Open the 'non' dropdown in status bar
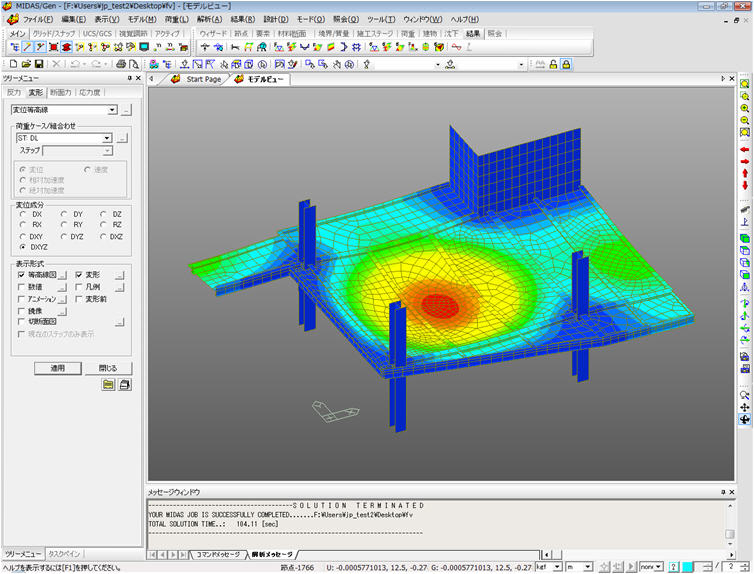This screenshot has height=574, width=754. [x=659, y=567]
